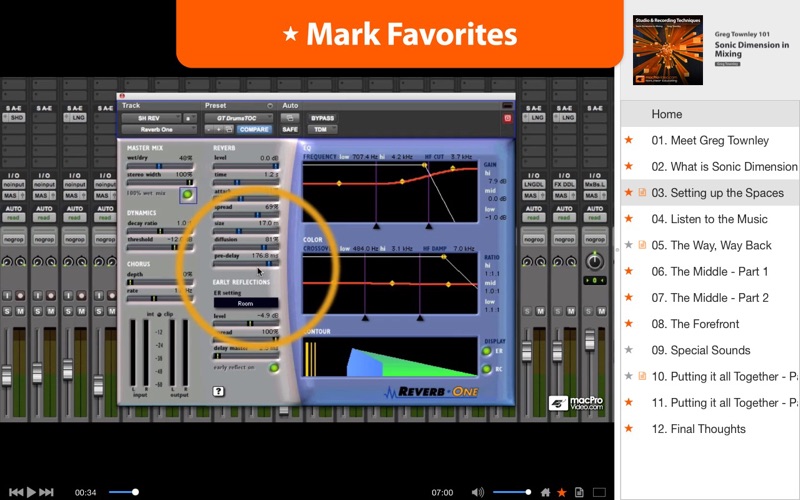The image size is (800, 500).
Task: Toggle favorite star for 06. The Middle - Part 1
Action: coord(629,271)
